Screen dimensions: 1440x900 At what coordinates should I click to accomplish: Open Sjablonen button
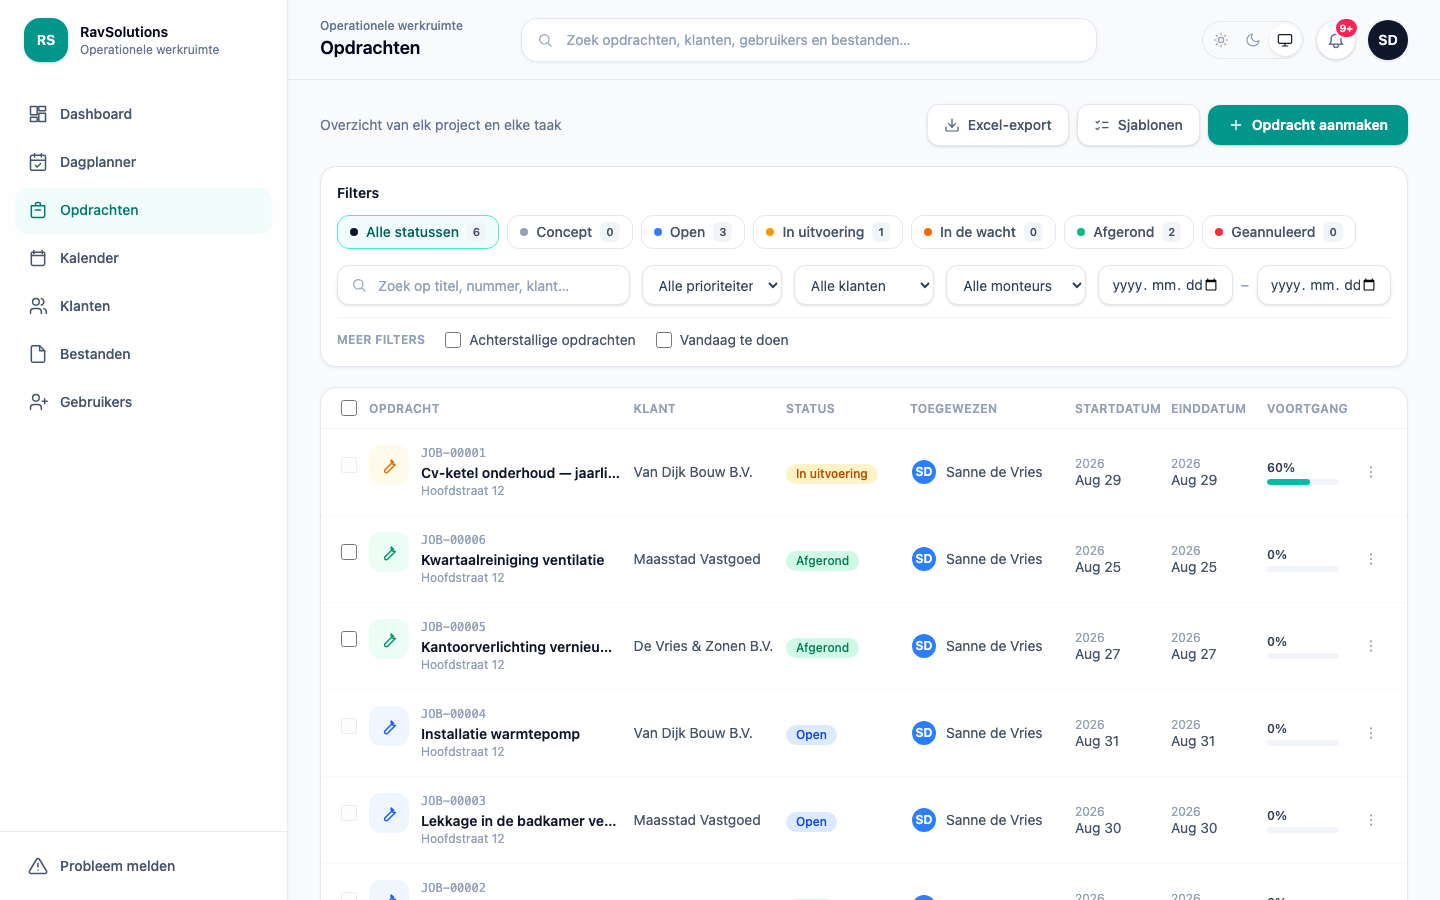[x=1138, y=125]
